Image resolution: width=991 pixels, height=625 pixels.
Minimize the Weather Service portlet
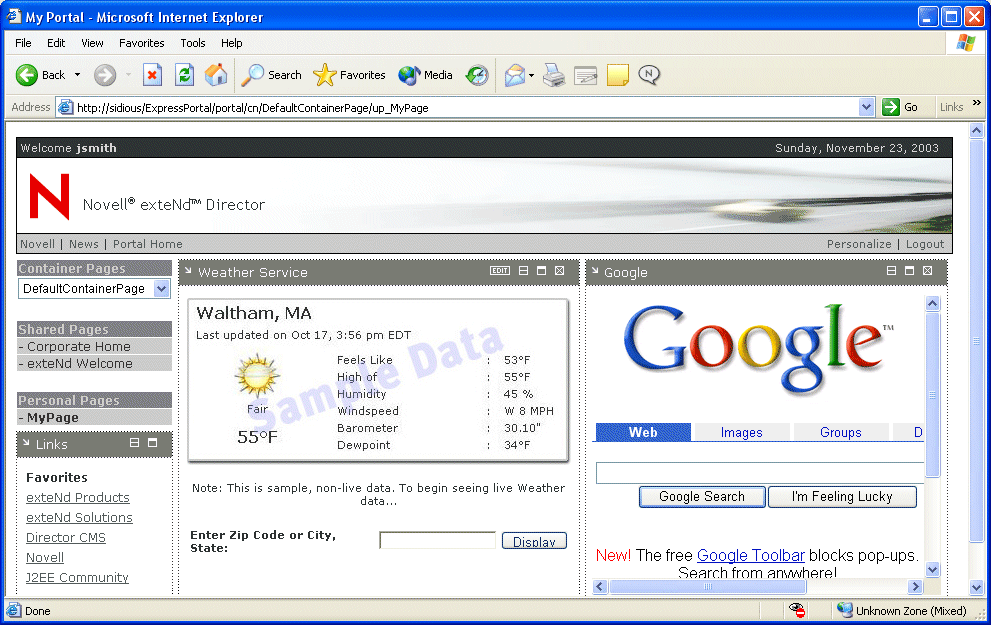pos(523,270)
